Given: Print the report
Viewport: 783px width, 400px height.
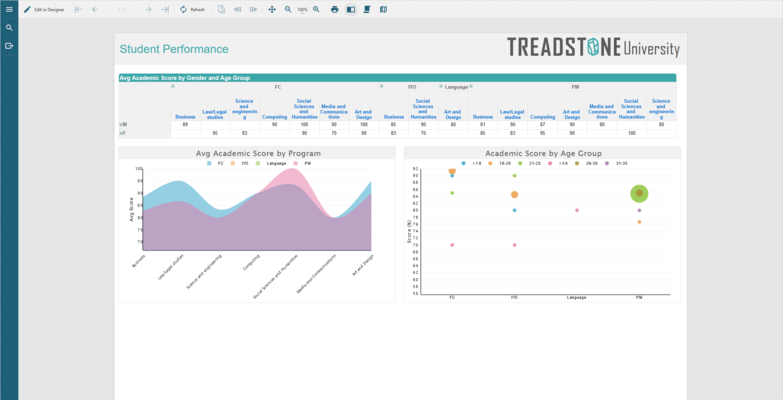Looking at the screenshot, I should tap(335, 9).
